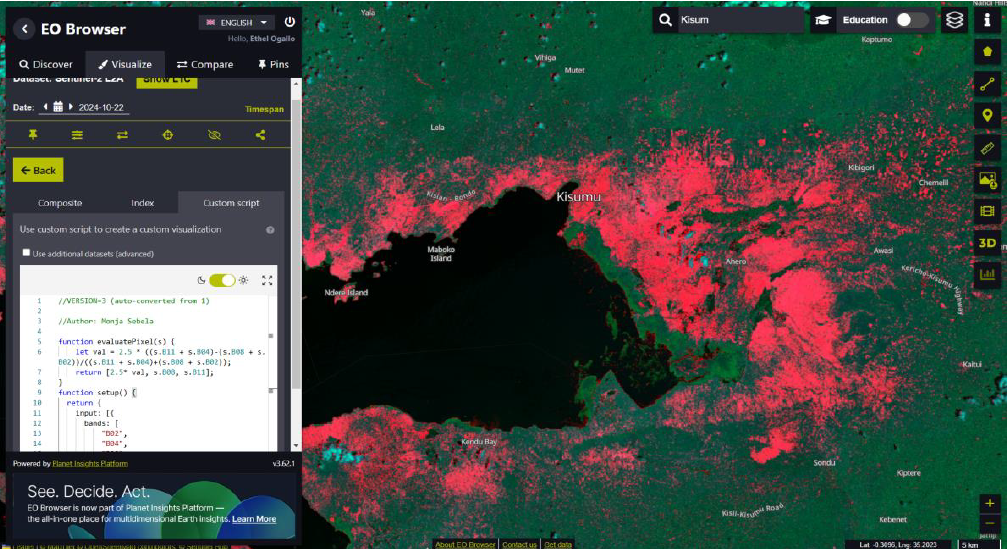Image resolution: width=1007 pixels, height=549 pixels.
Task: Open the map layers stack icon
Action: pos(955,20)
